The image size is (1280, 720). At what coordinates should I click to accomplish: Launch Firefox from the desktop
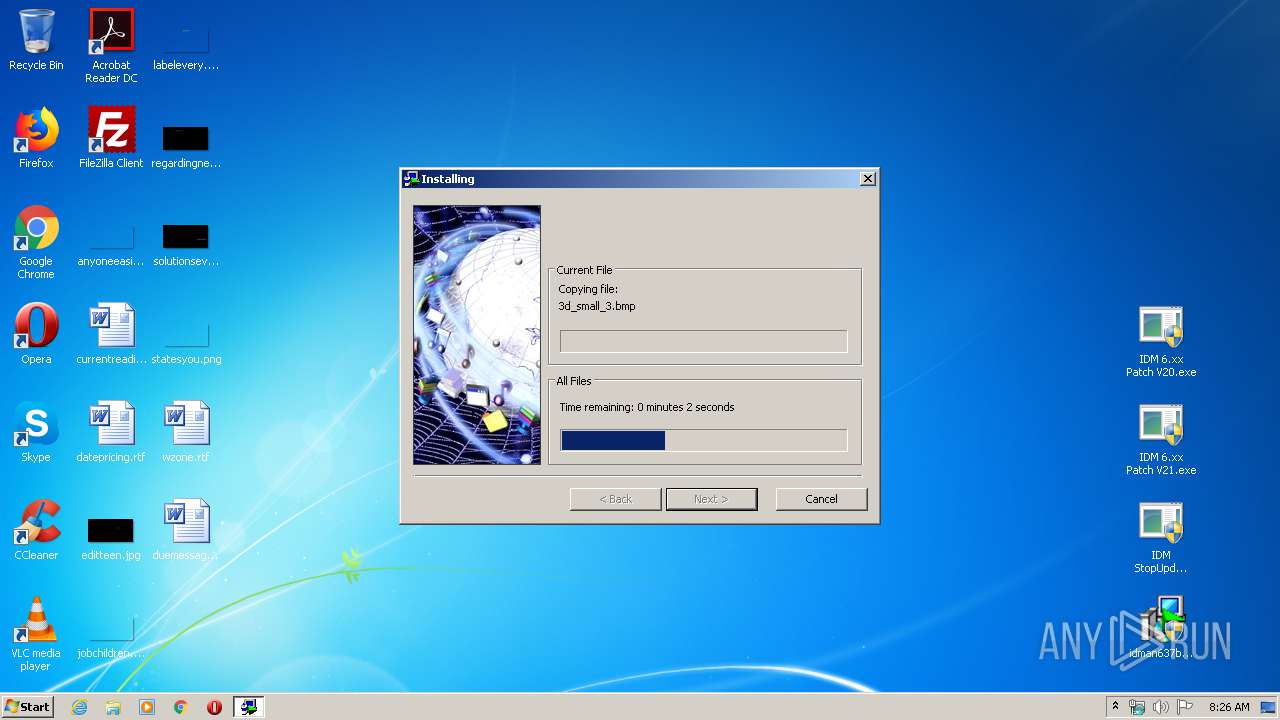tap(36, 138)
